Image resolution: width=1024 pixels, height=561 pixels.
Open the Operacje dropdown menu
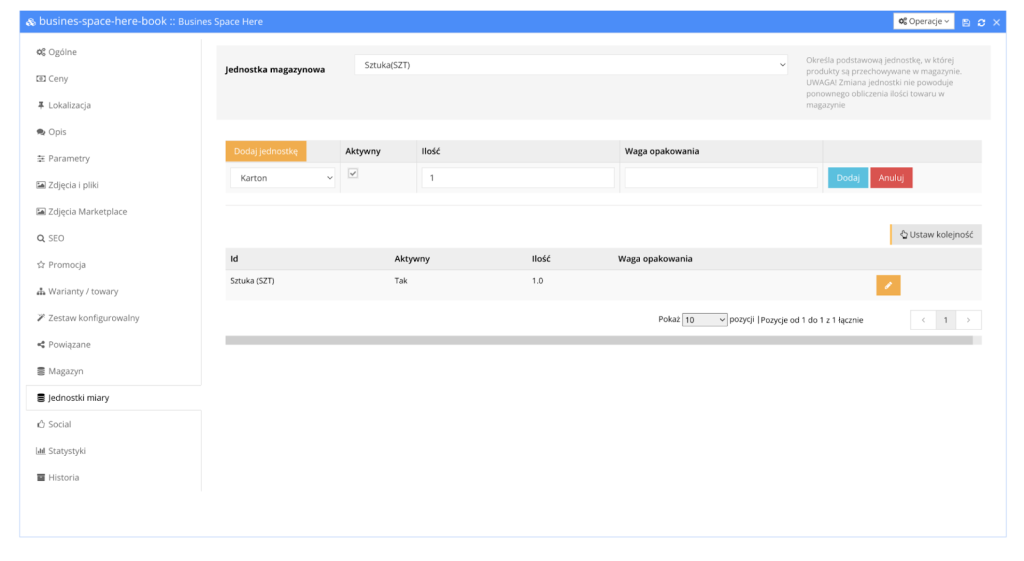[923, 21]
